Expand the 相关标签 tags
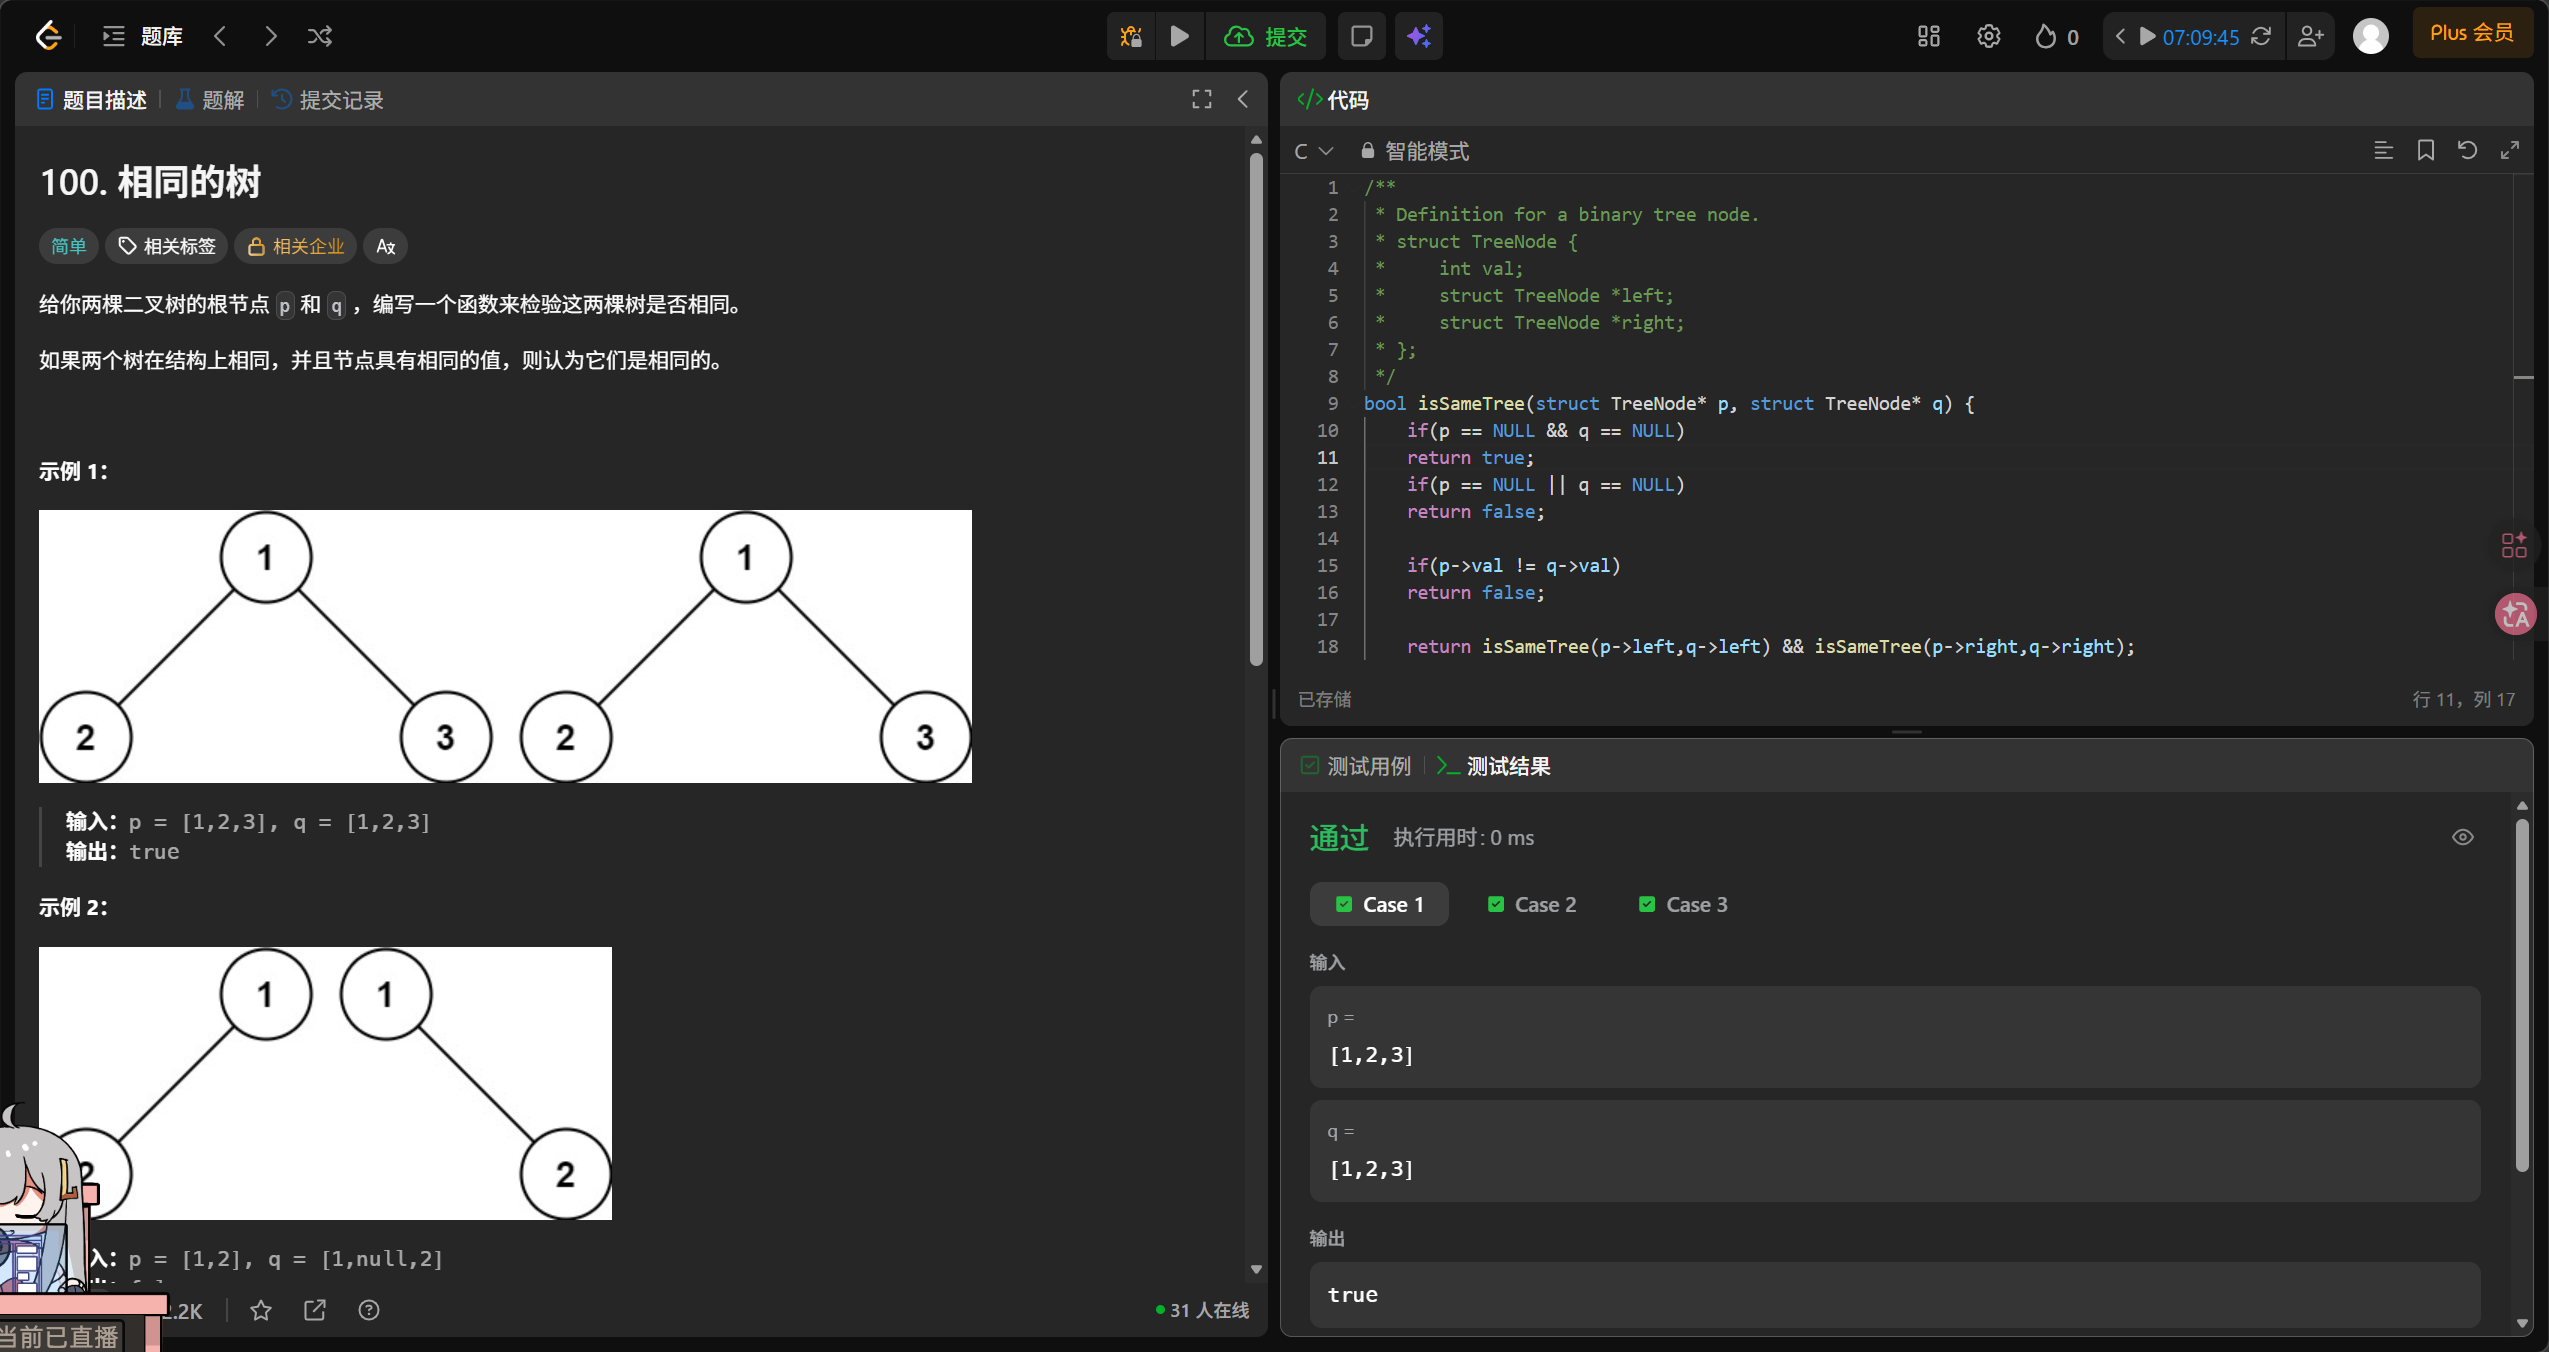This screenshot has width=2549, height=1352. (x=167, y=246)
